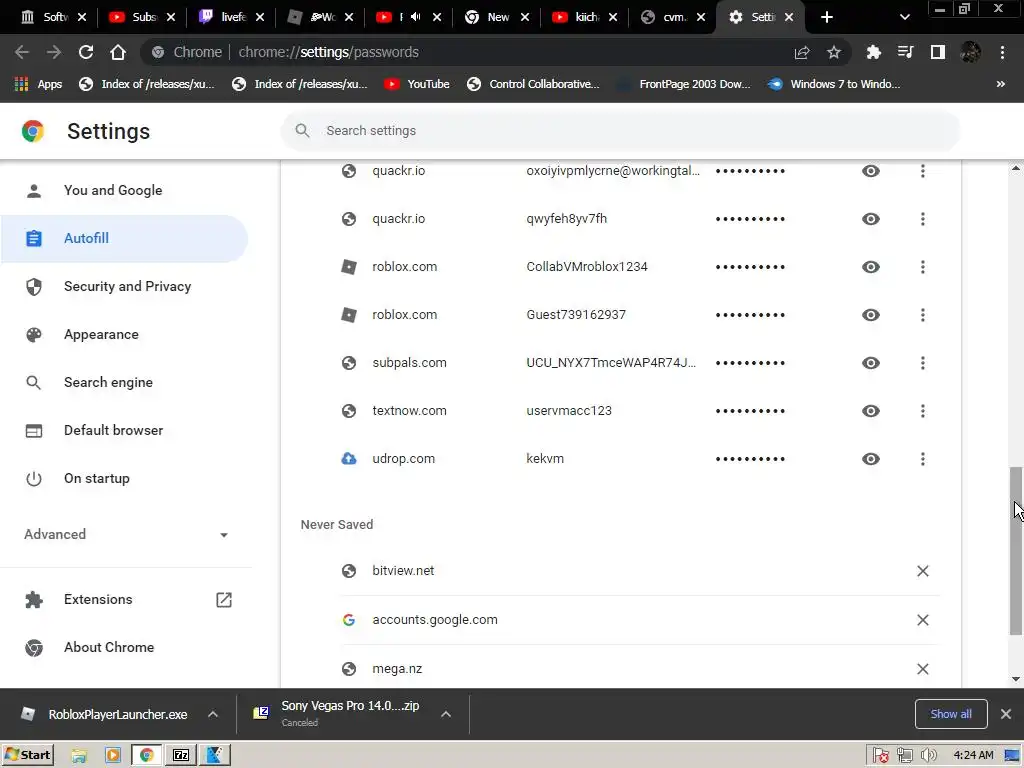Show password for quackr.io oxoiyivpmlycrne entry
Screen dimensions: 1024x768
pyautogui.click(x=871, y=171)
